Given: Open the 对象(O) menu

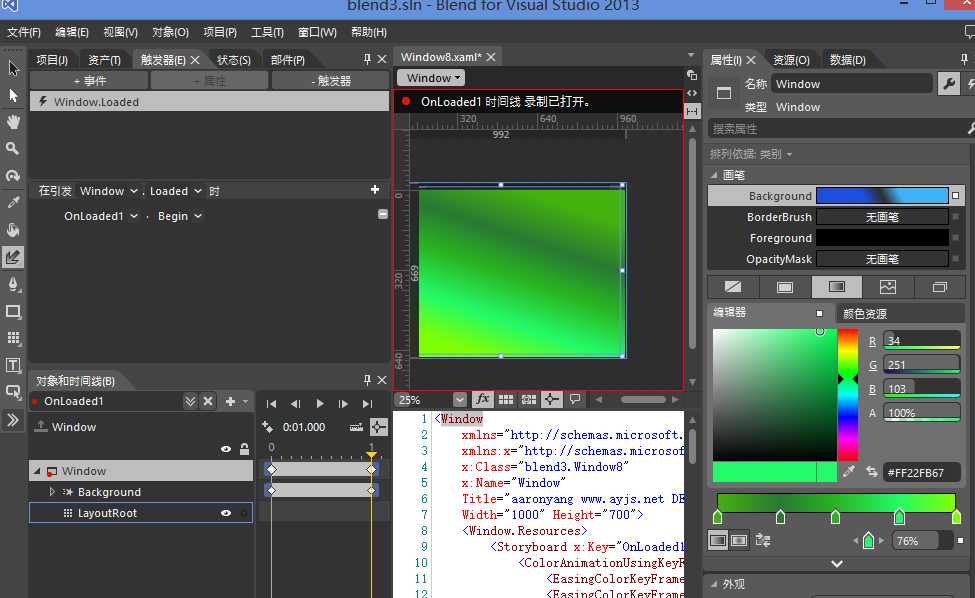Looking at the screenshot, I should click(170, 32).
